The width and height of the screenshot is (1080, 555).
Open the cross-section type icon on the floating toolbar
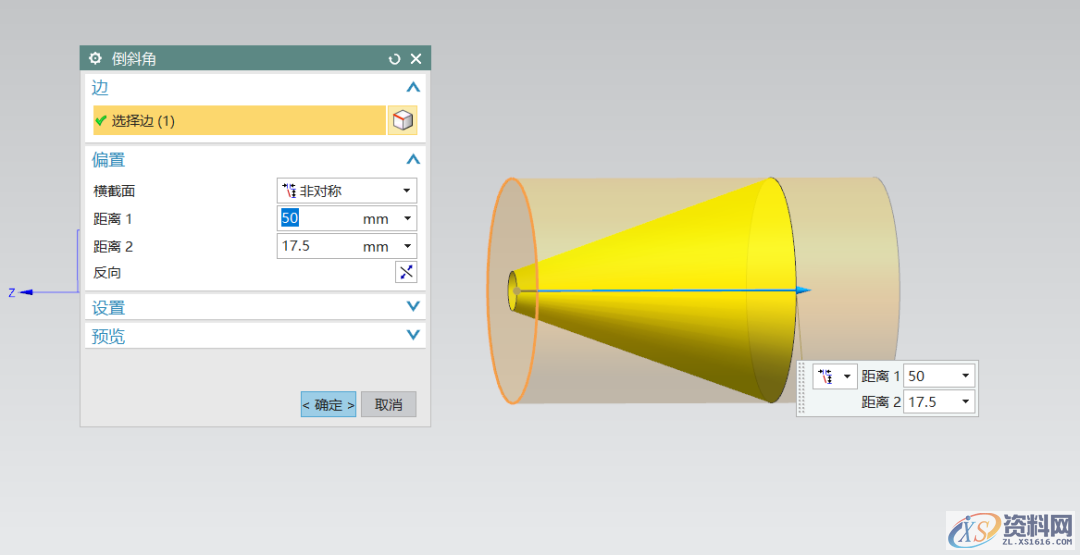point(832,376)
